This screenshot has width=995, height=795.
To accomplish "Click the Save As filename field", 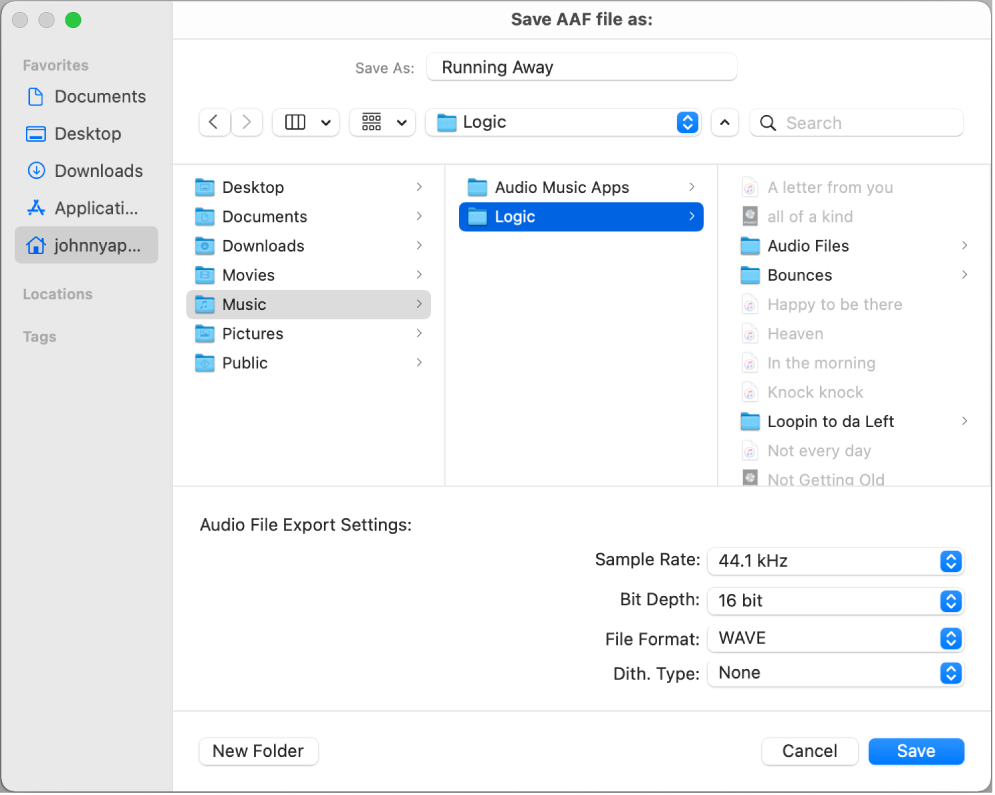I will coord(581,68).
